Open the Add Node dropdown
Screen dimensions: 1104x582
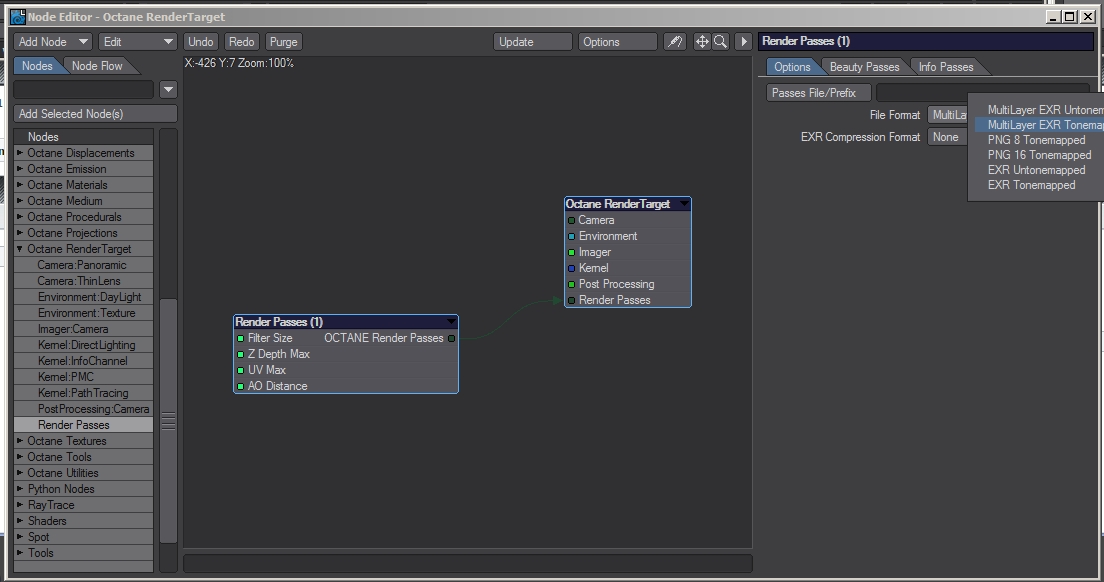pos(53,42)
